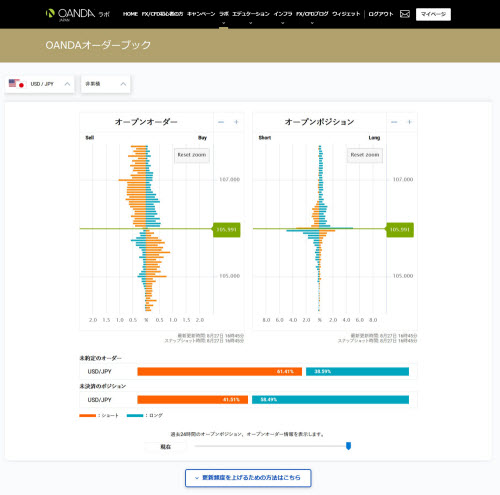Zoom in the Open Orders chart with plus
The width and height of the screenshot is (500, 495).
[236, 122]
